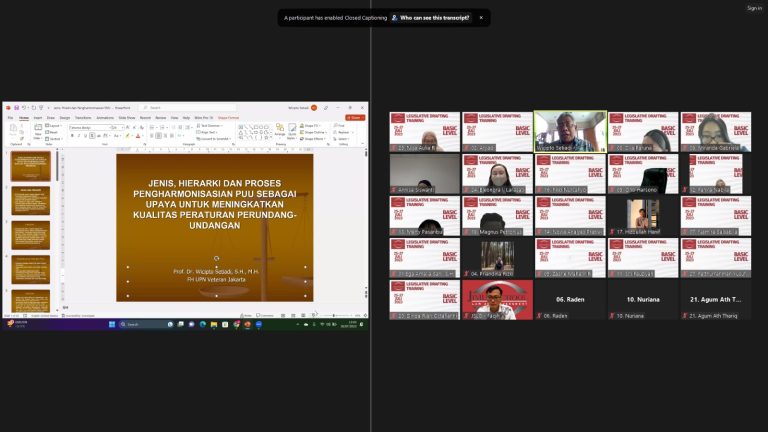Click the PowerPoint title bar search box
This screenshot has width=768, height=432.
175,107
